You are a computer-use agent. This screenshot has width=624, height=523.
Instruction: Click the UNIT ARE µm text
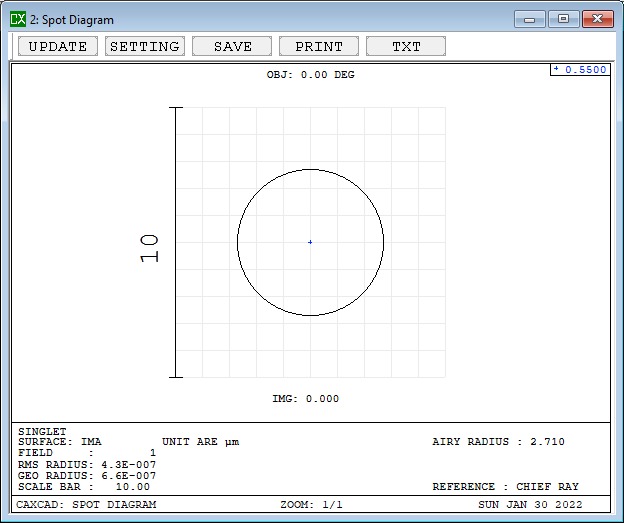[x=201, y=442]
